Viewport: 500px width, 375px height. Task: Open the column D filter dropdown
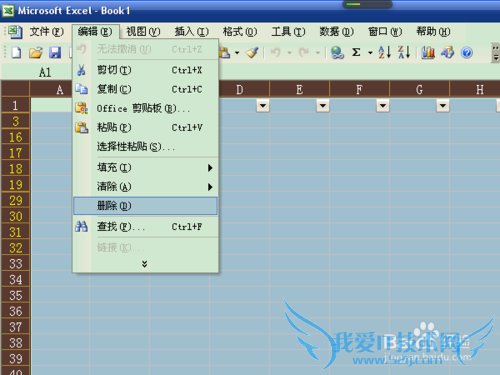coord(263,106)
